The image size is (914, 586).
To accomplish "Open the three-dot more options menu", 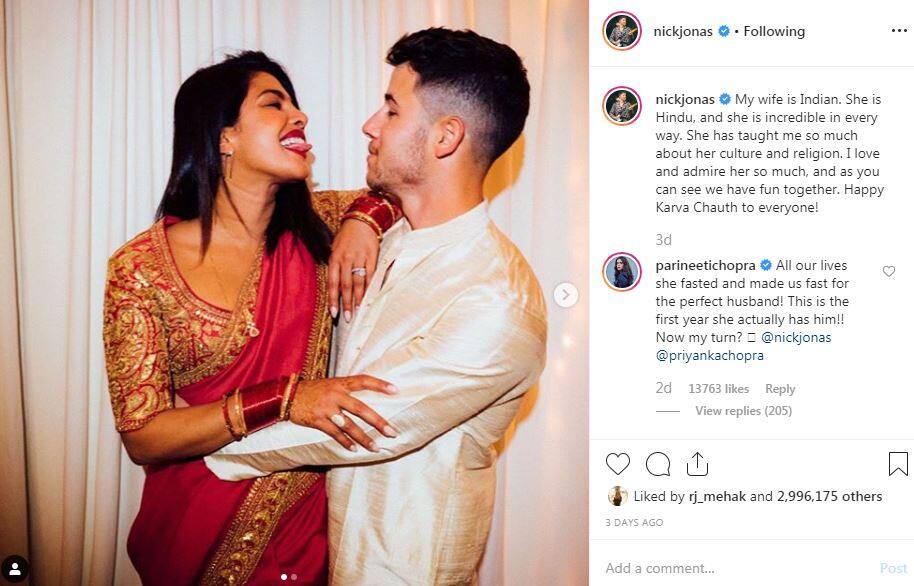I will coord(899,30).
